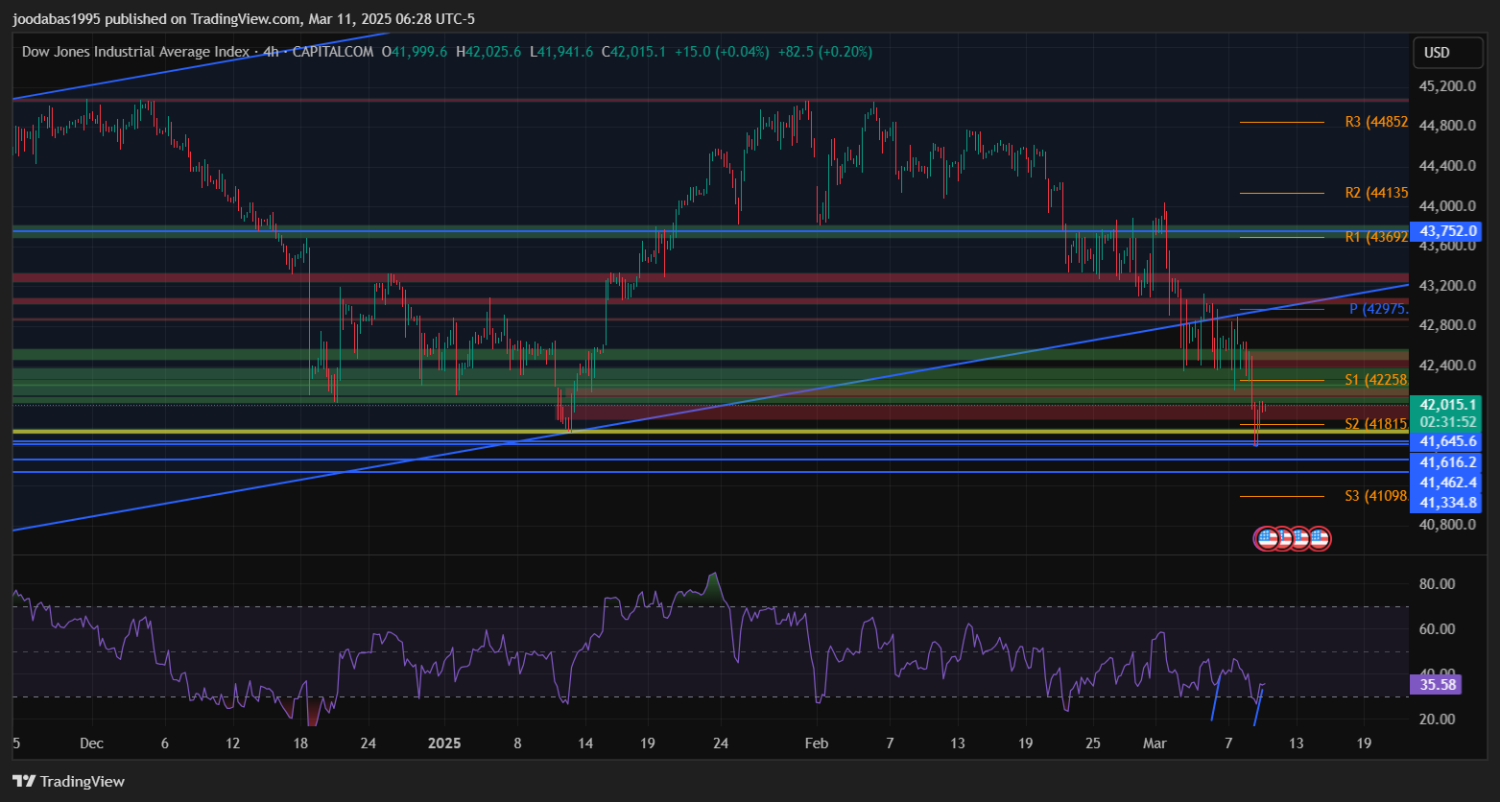Click the R1 pivot level label
The height and width of the screenshot is (802, 1500).
click(1376, 237)
